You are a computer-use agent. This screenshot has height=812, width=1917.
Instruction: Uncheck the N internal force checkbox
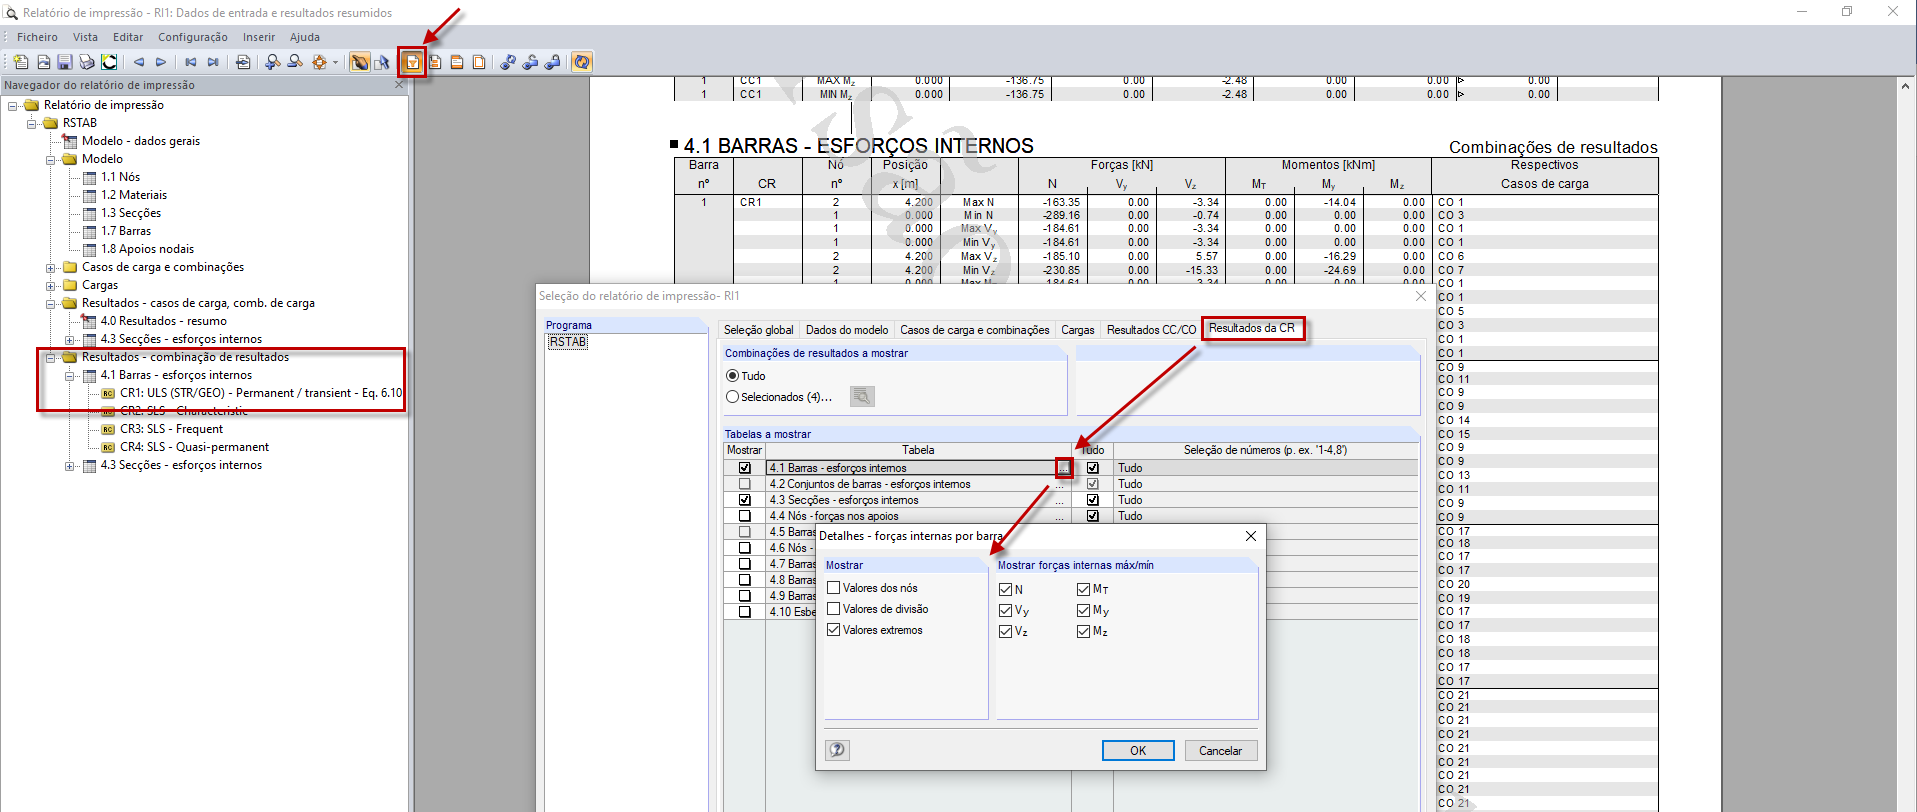click(x=1006, y=590)
